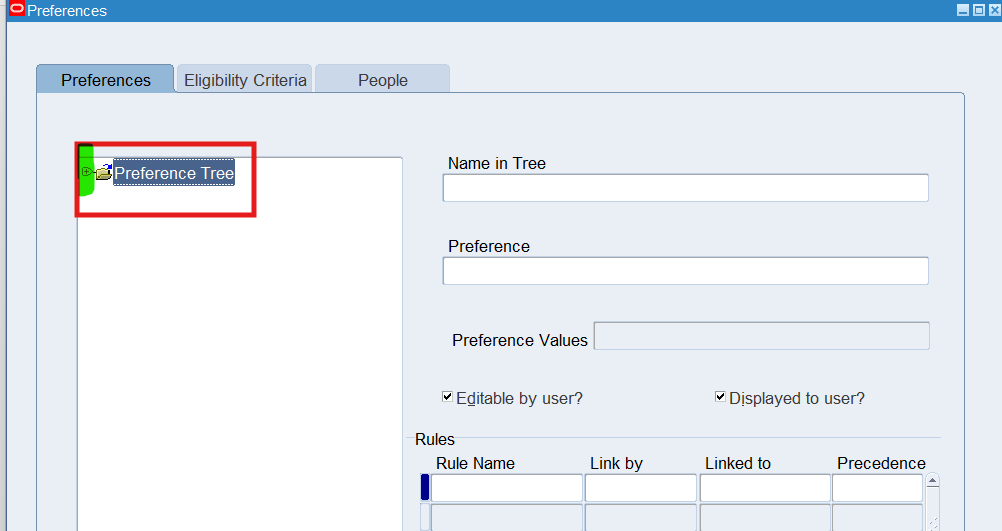Minimize the Preferences window
Viewport: 1002px width, 531px height.
[963, 10]
